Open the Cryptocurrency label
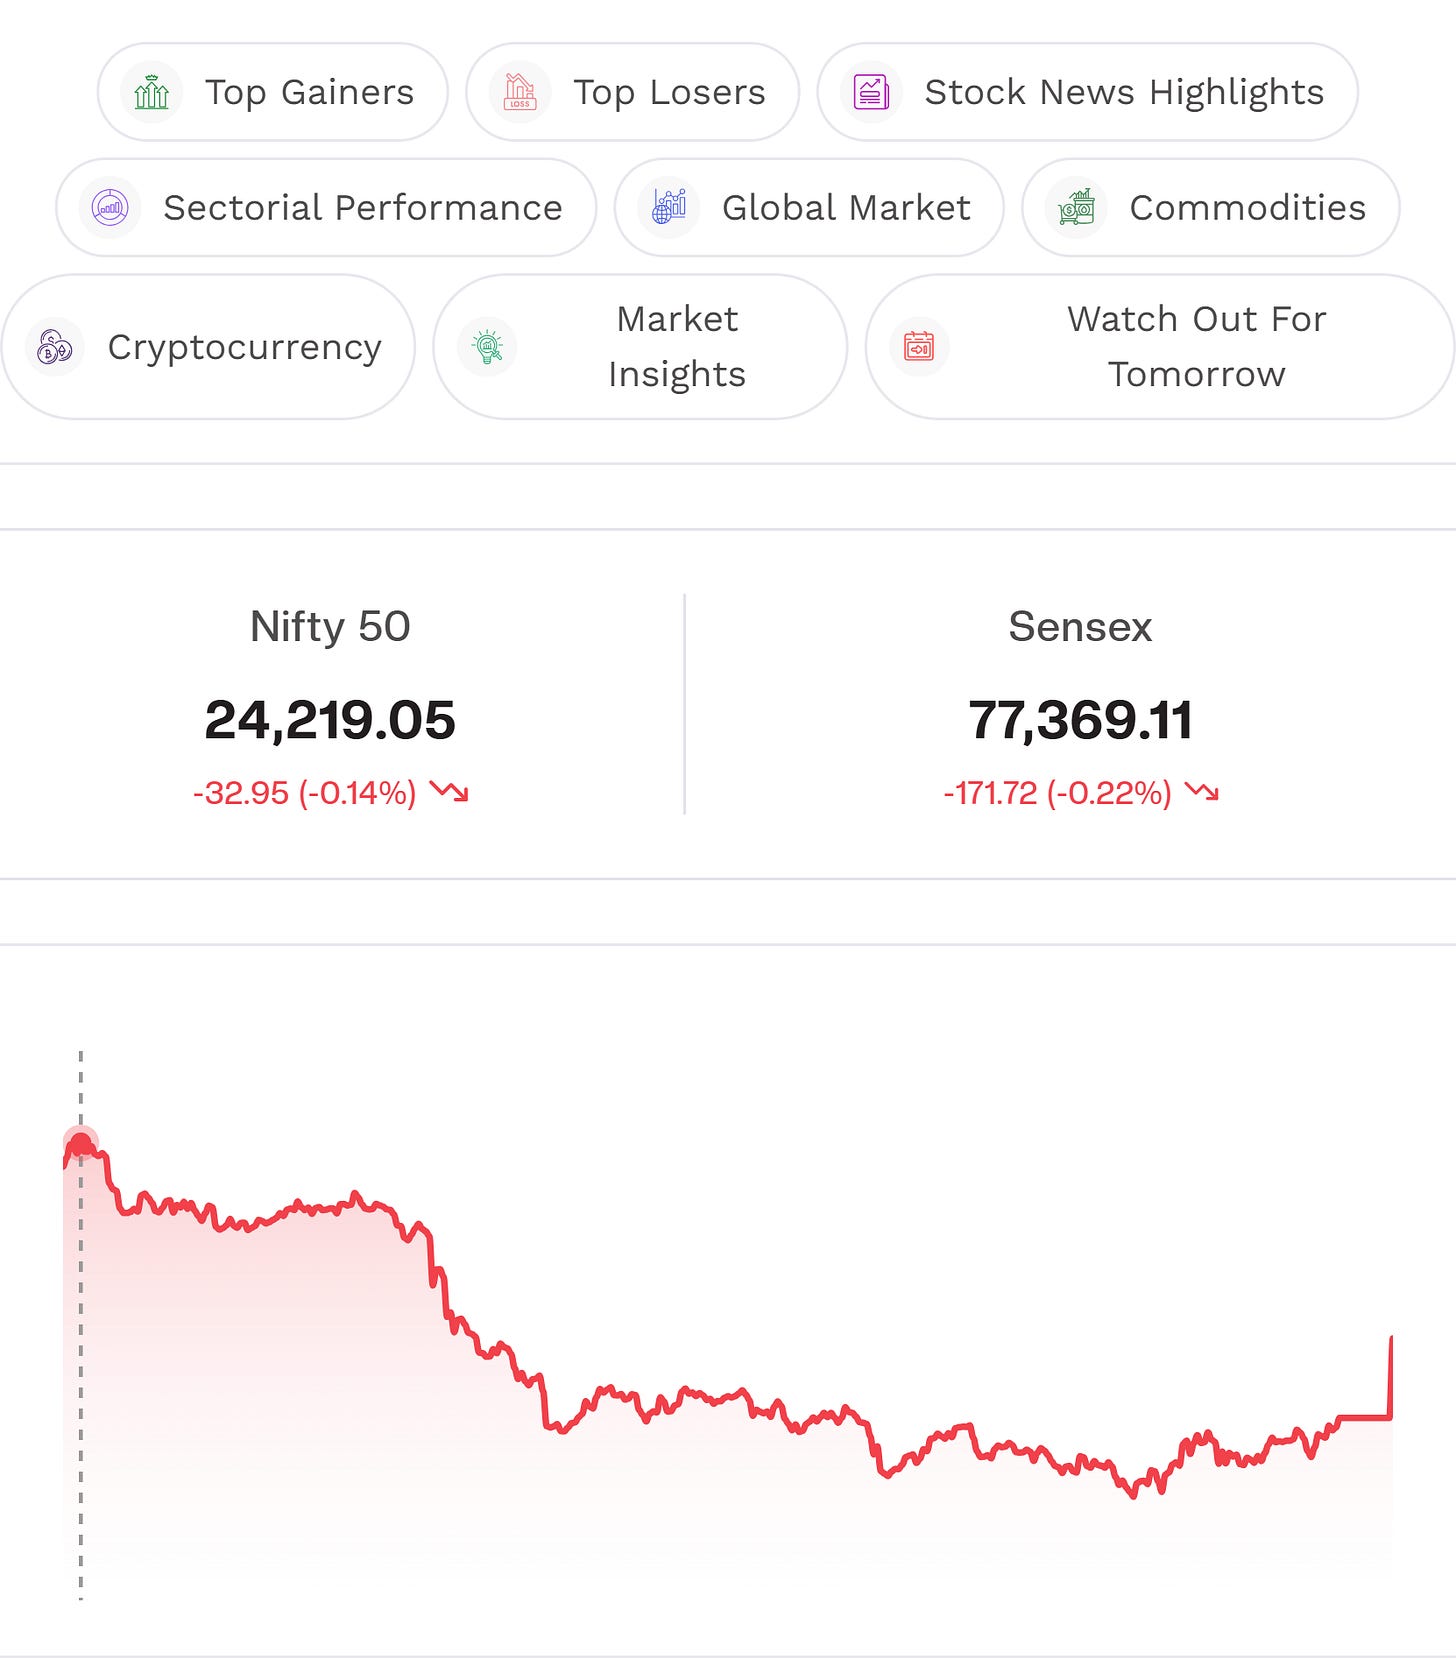This screenshot has height=1658, width=1456. pos(245,347)
